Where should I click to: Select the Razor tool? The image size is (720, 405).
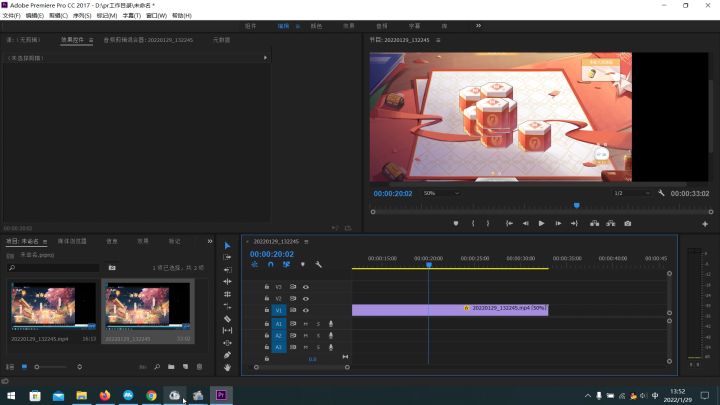point(227,319)
